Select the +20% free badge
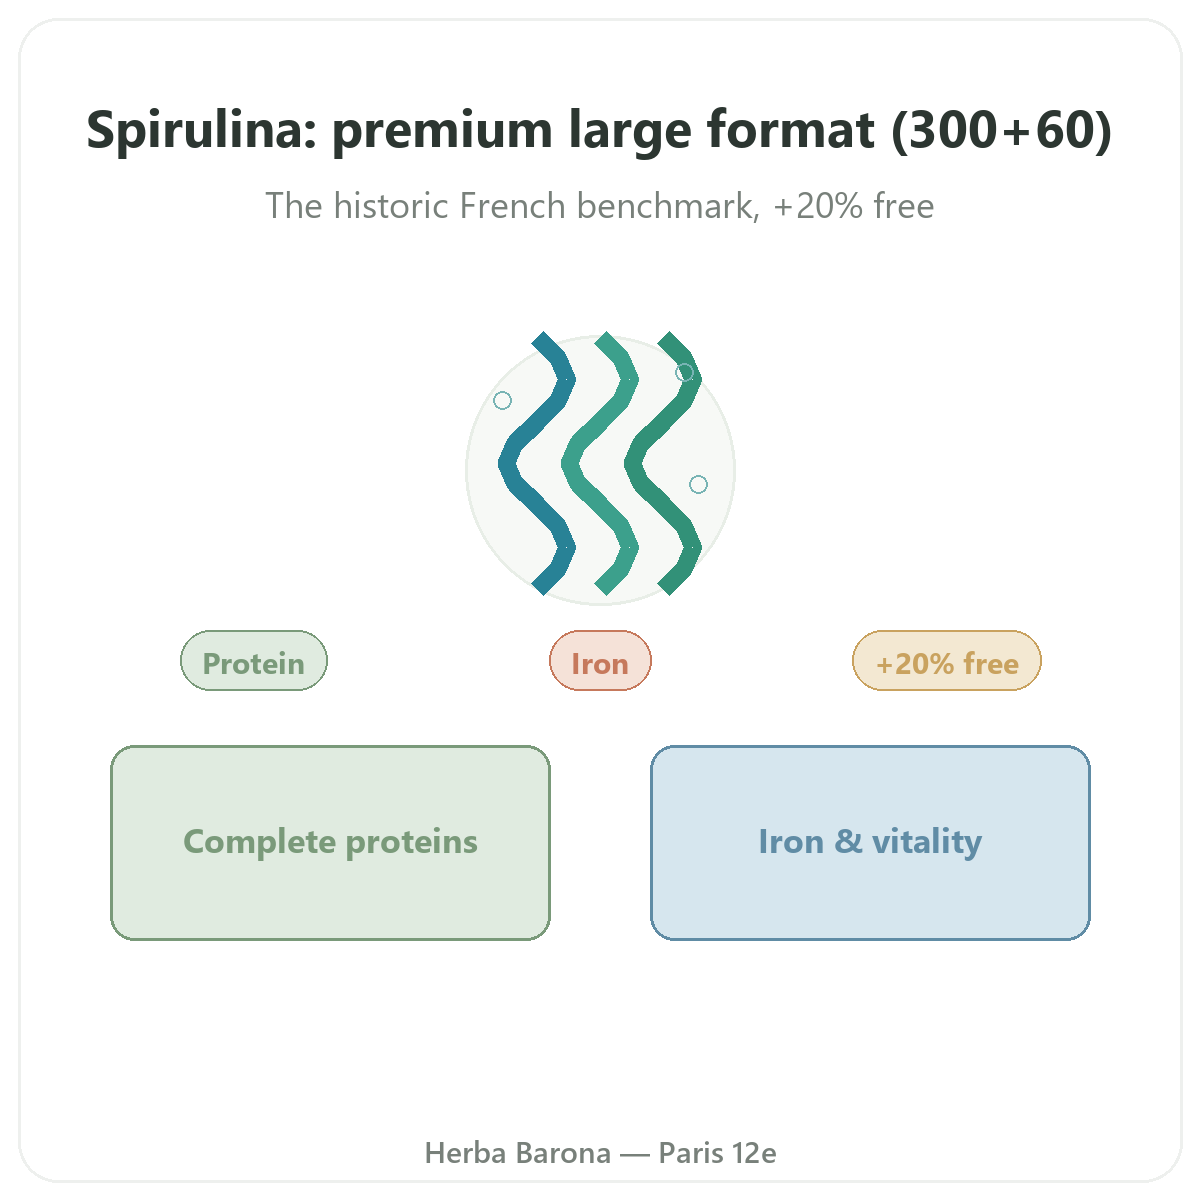 click(947, 661)
